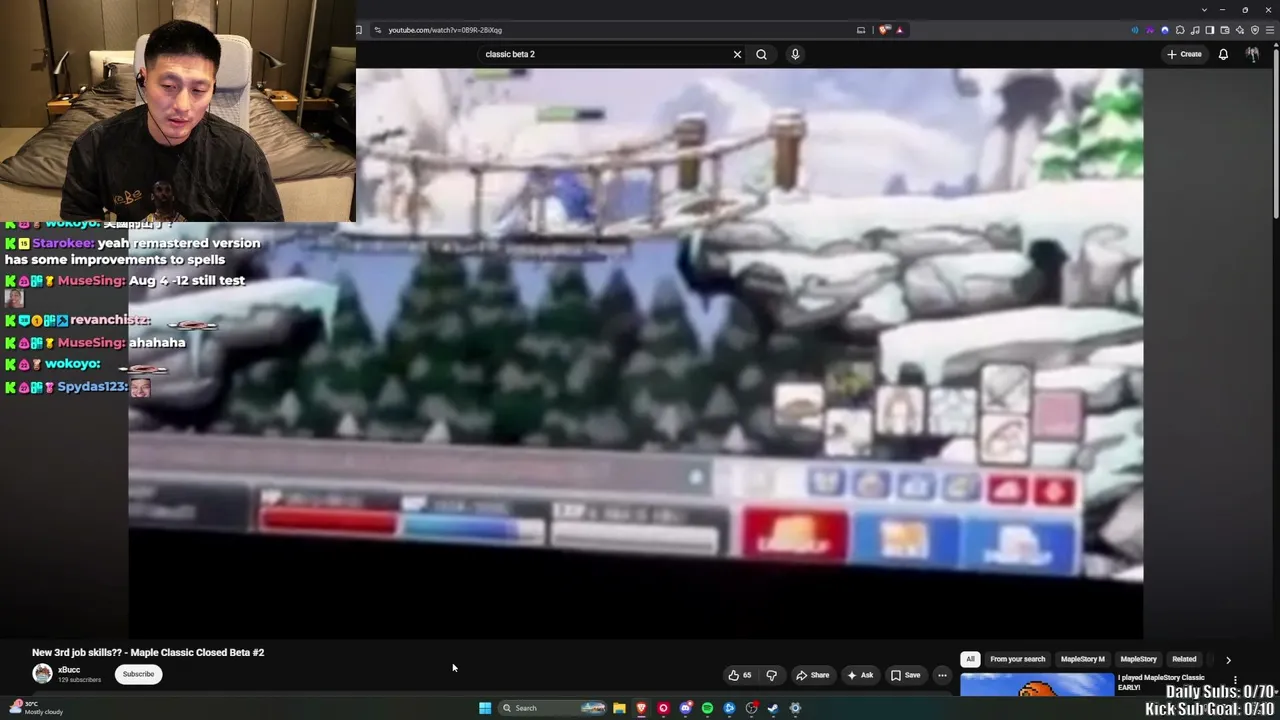This screenshot has height=720, width=1280.
Task: Click the YouTube search magnifier button
Action: pos(761,54)
